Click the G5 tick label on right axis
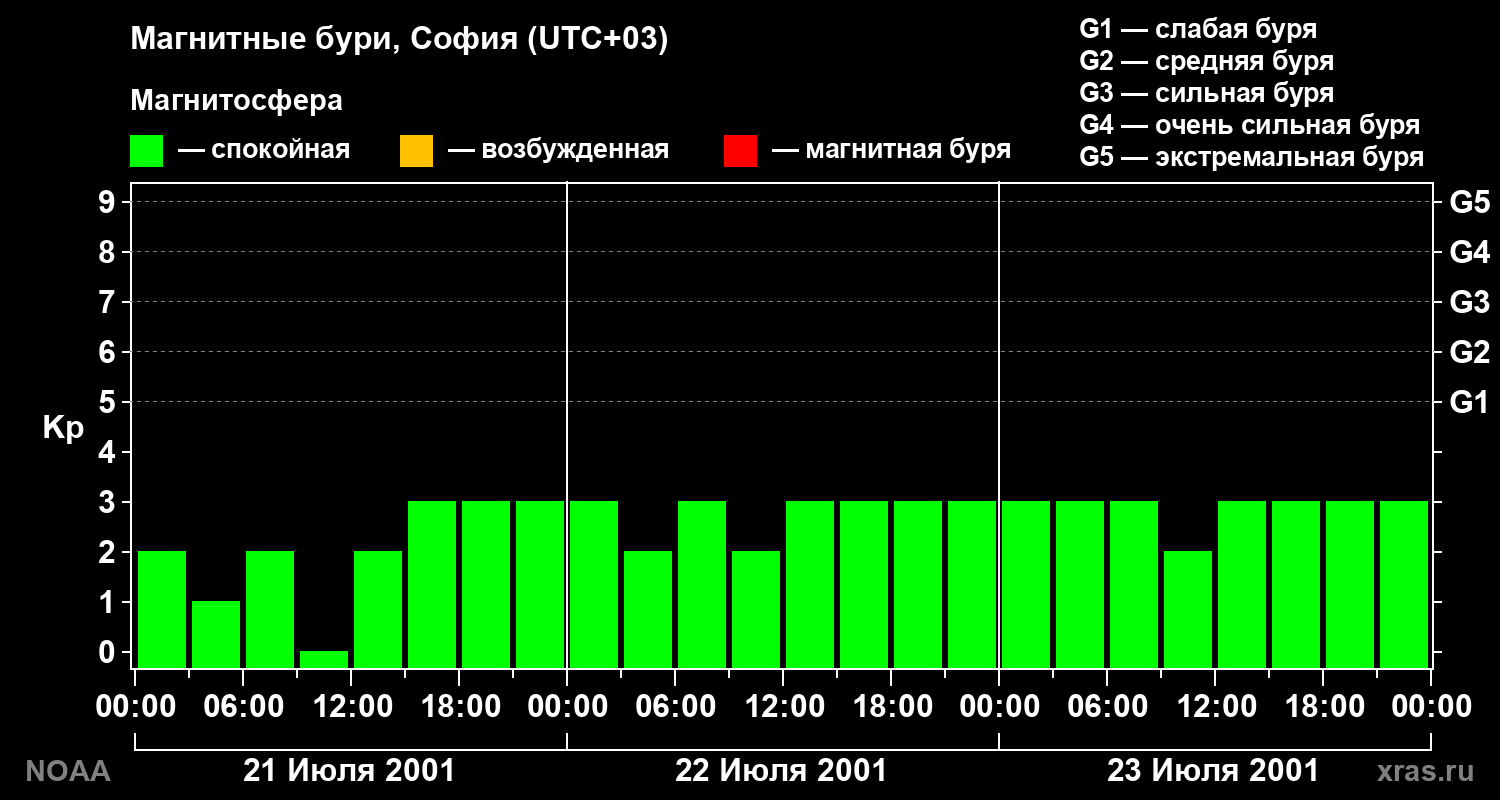 click(1470, 202)
